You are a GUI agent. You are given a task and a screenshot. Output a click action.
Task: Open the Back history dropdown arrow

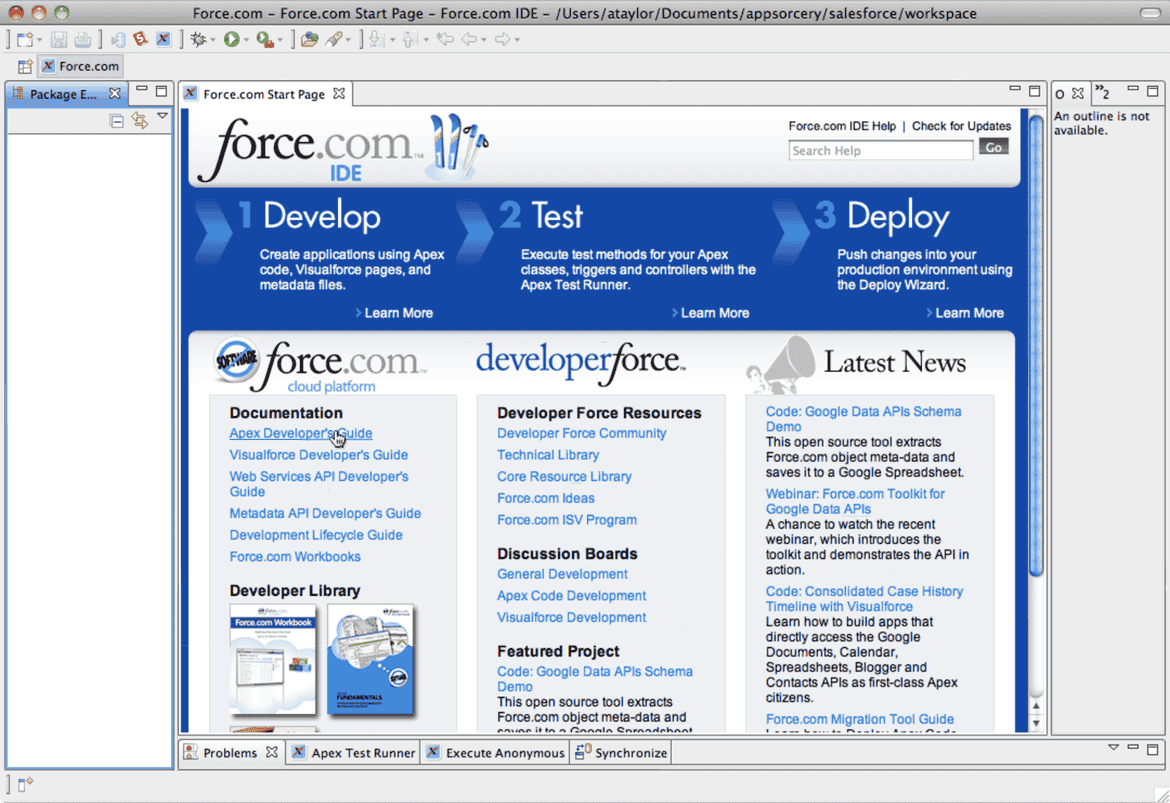click(x=484, y=40)
